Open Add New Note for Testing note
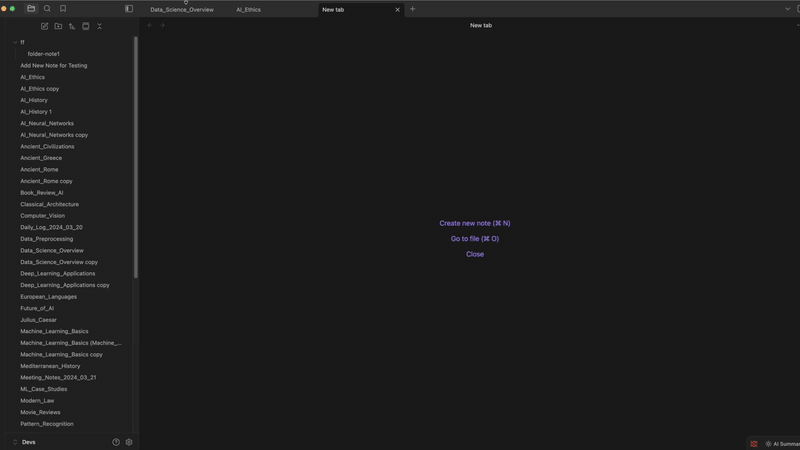Image resolution: width=800 pixels, height=450 pixels. (54, 66)
